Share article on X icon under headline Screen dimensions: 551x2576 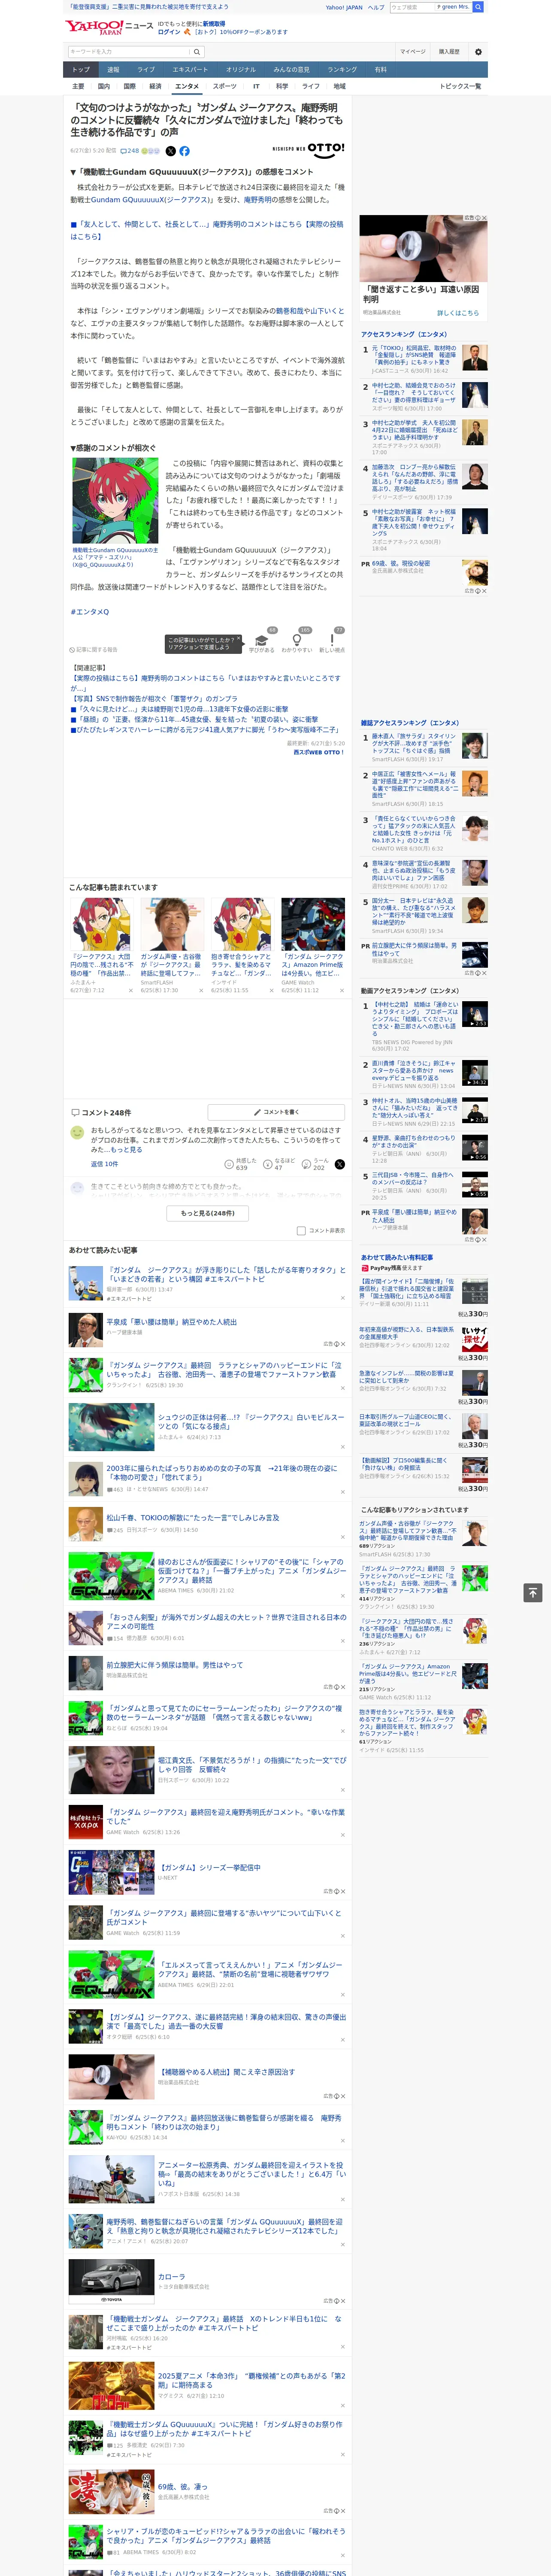tap(170, 151)
